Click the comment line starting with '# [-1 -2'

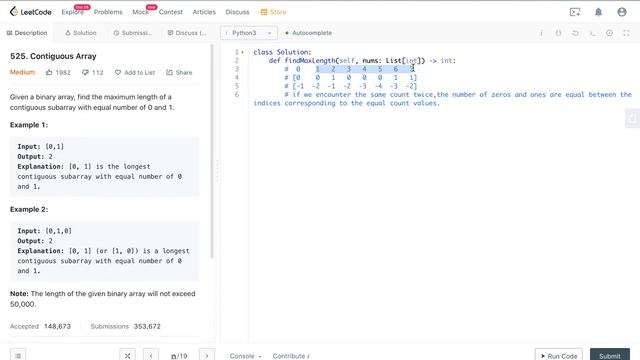pyautogui.click(x=351, y=86)
